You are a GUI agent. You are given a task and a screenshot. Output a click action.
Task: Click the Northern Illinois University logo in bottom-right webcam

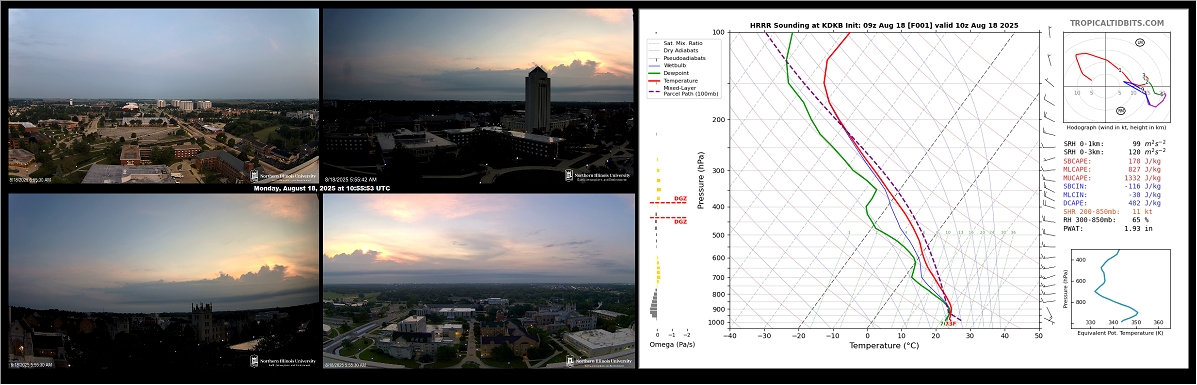[x=598, y=361]
